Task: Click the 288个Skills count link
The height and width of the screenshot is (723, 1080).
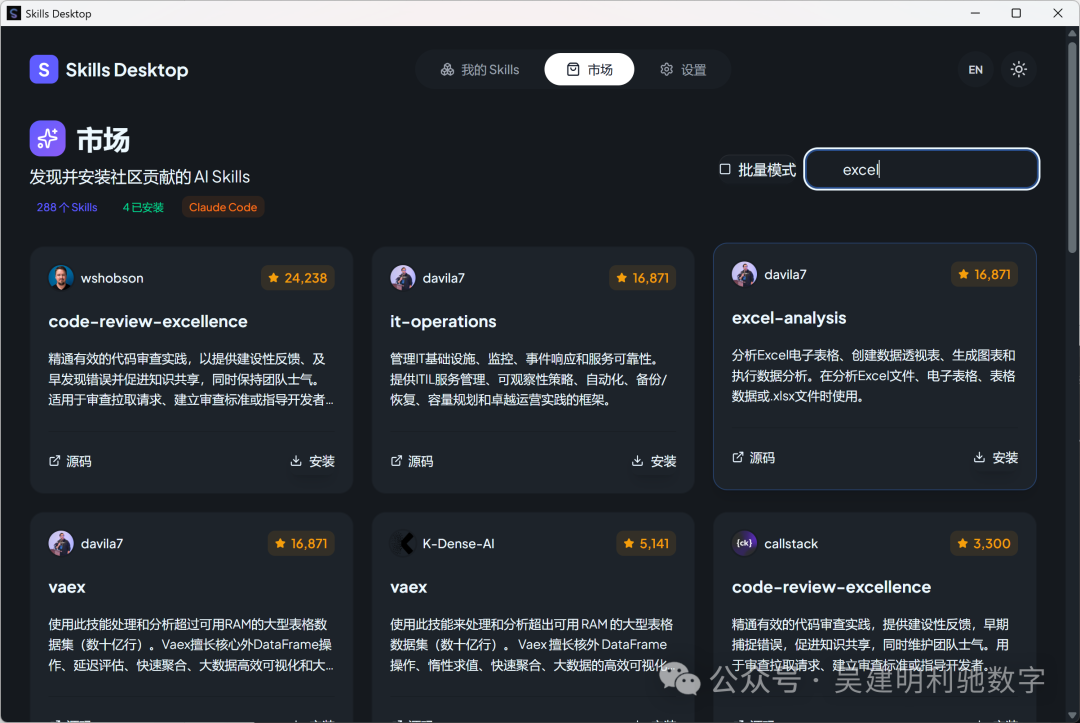Action: pyautogui.click(x=66, y=206)
